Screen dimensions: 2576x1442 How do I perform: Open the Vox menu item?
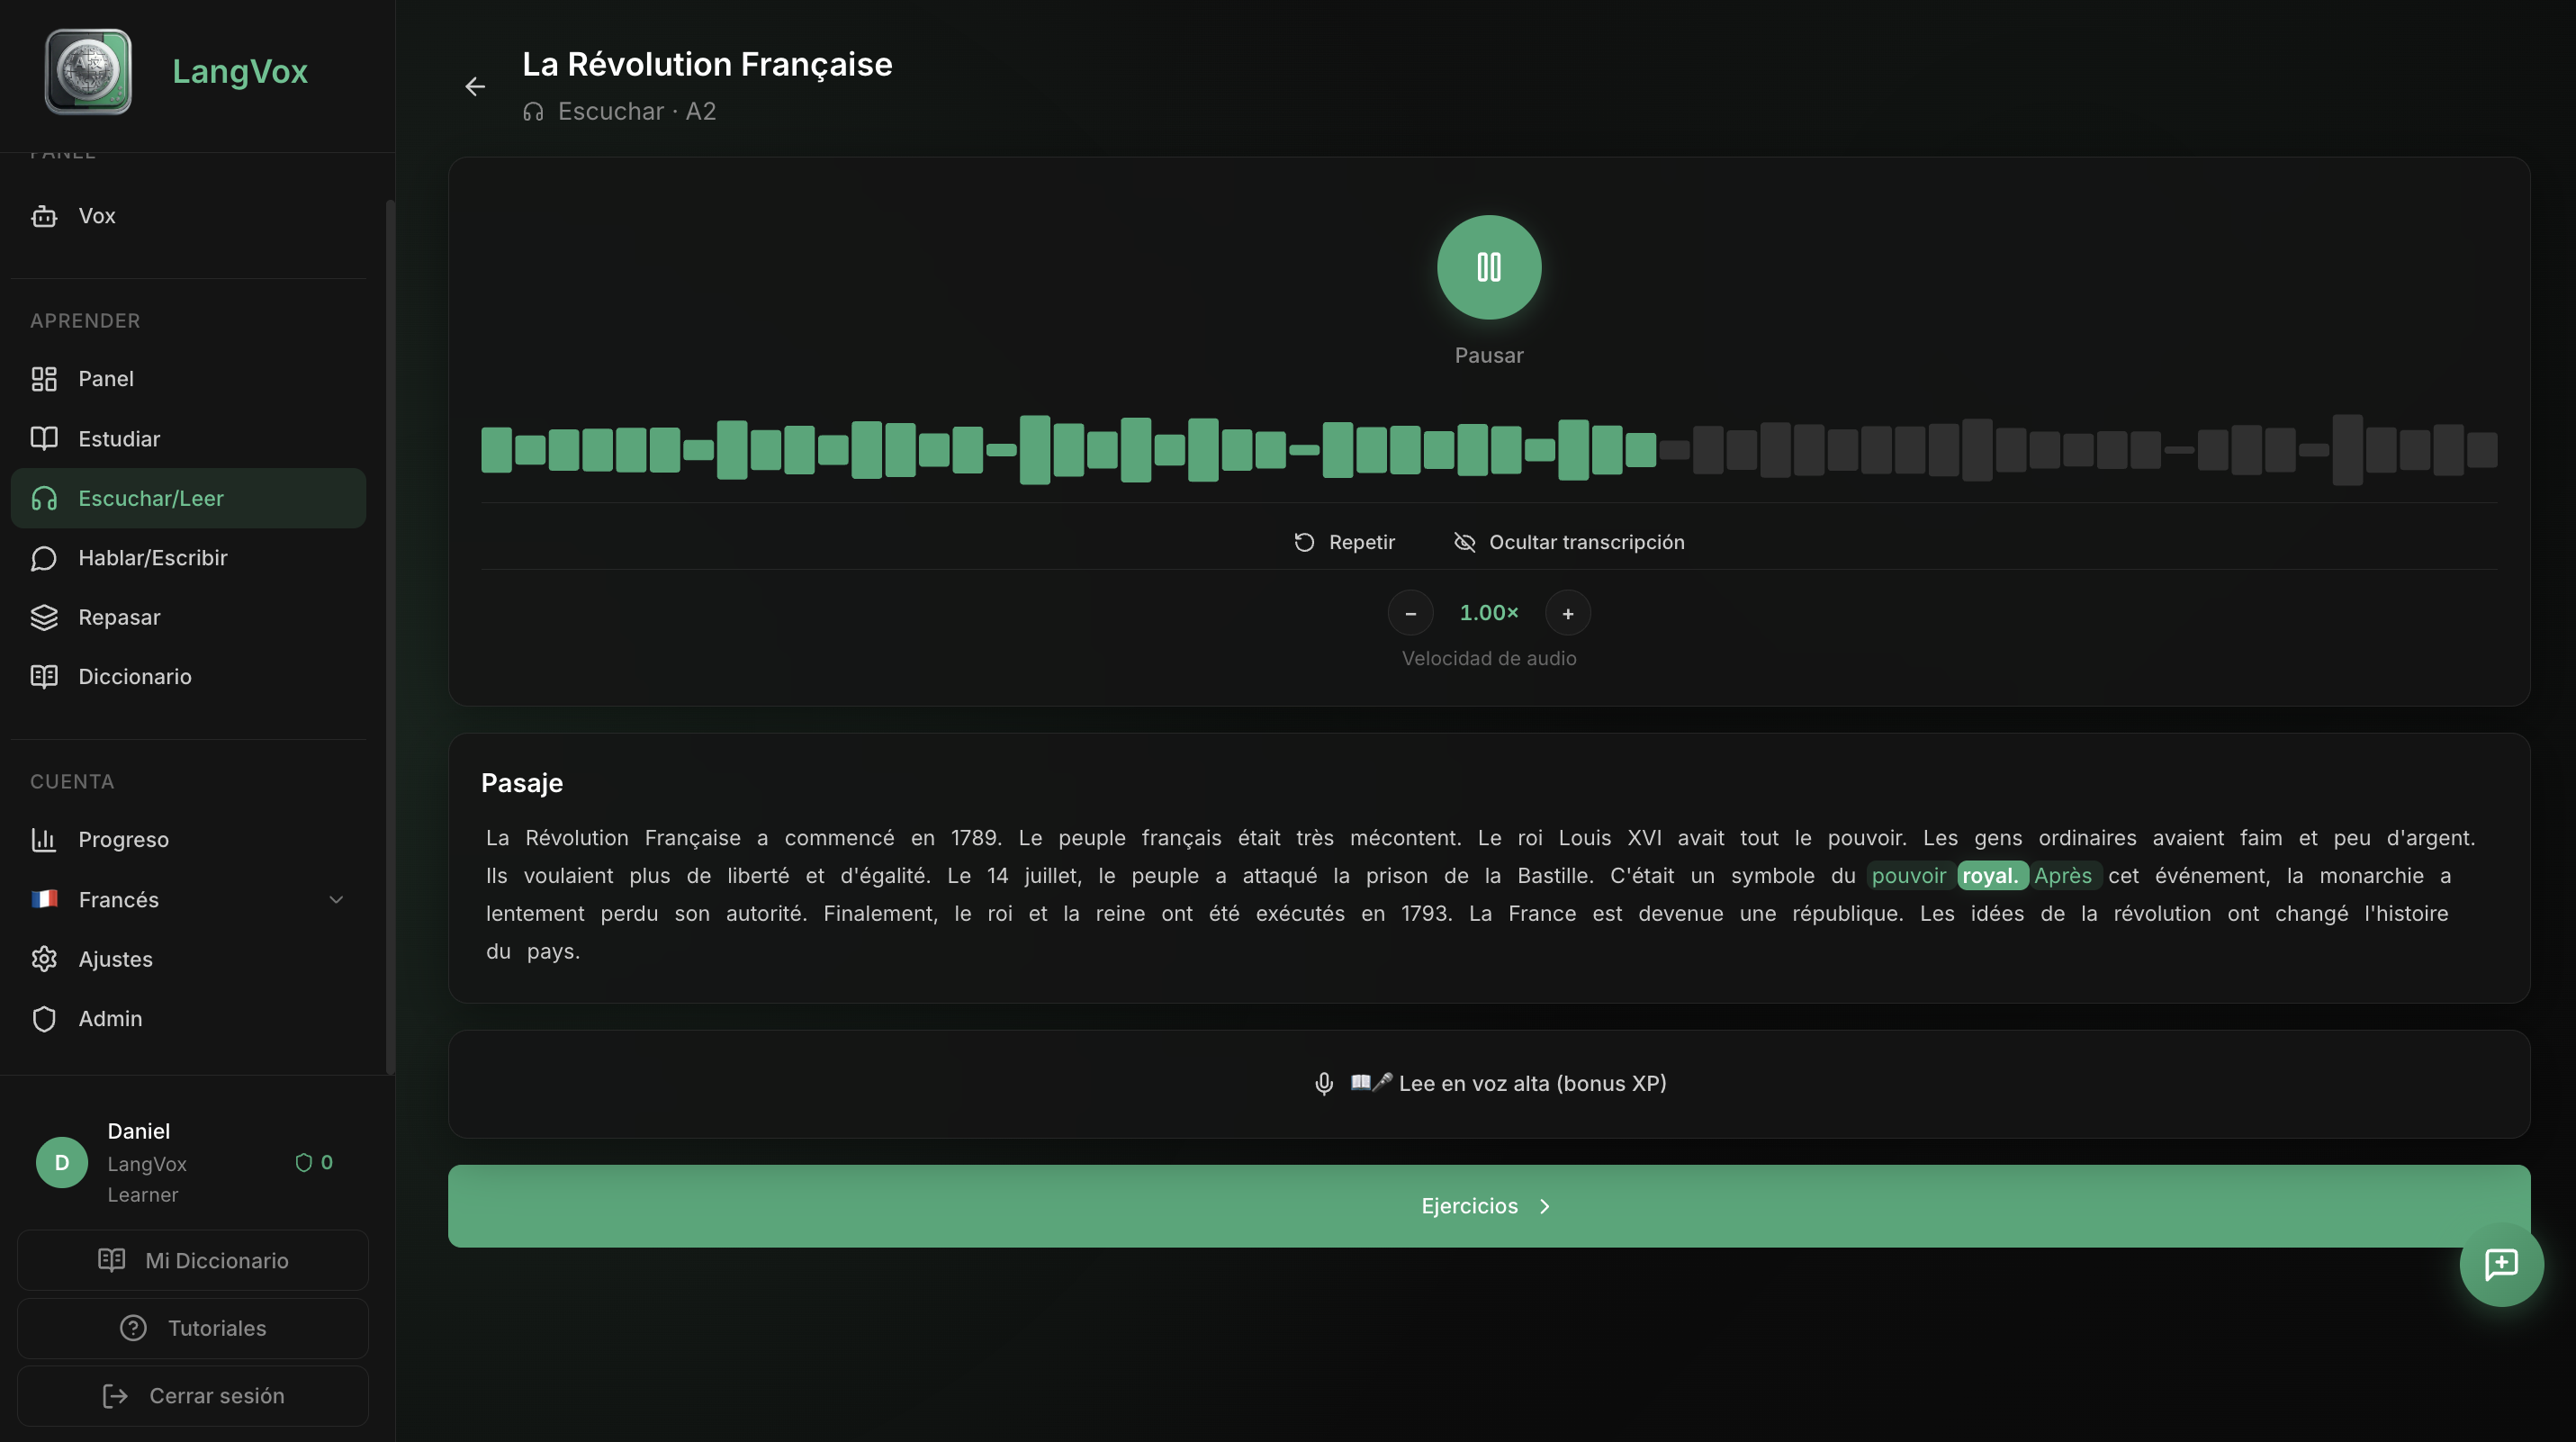pyautogui.click(x=188, y=216)
